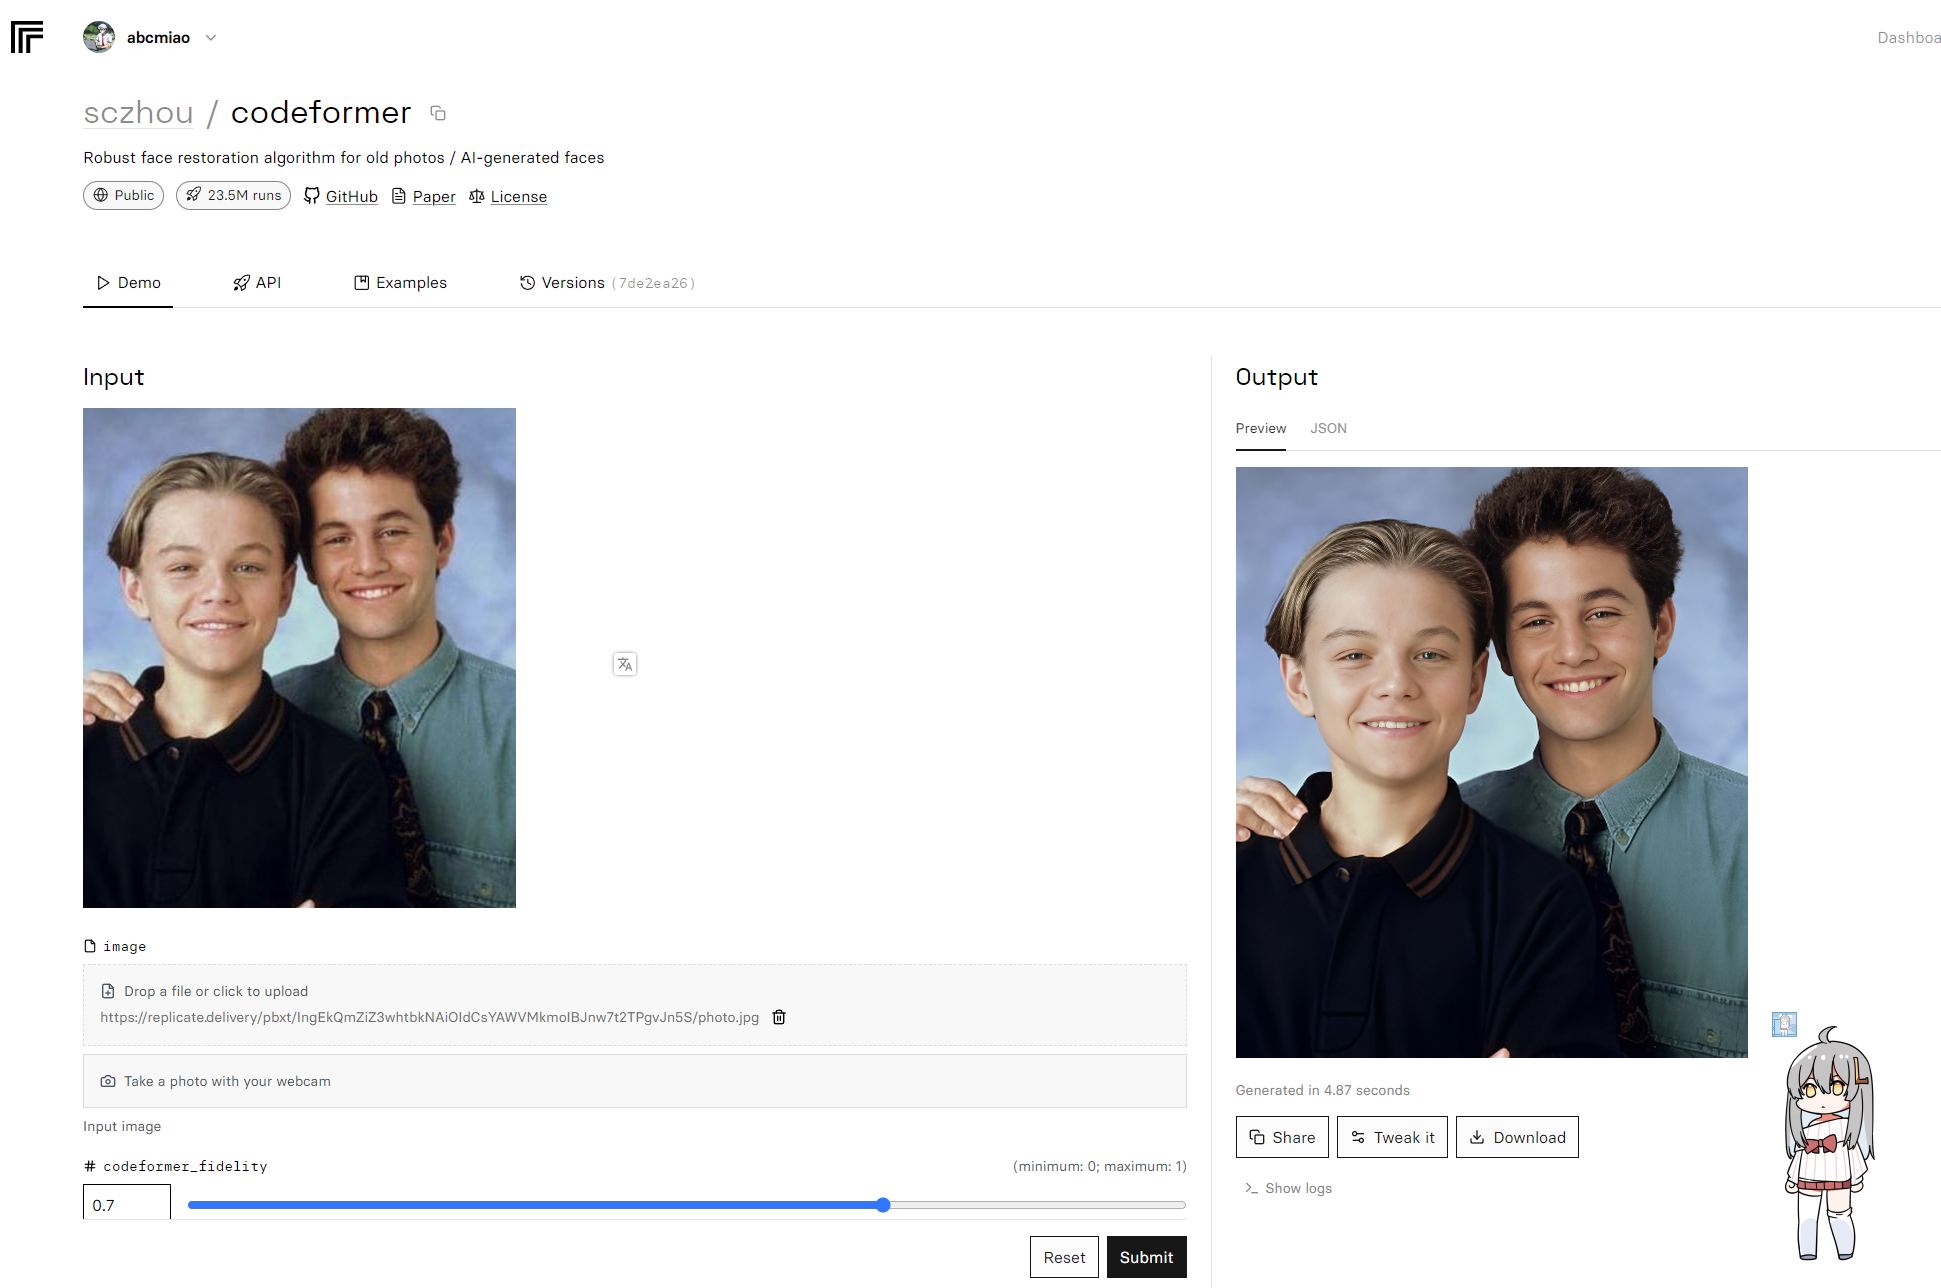Click the abcmiao profile avatar
The width and height of the screenshot is (1941, 1288).
coord(99,37)
